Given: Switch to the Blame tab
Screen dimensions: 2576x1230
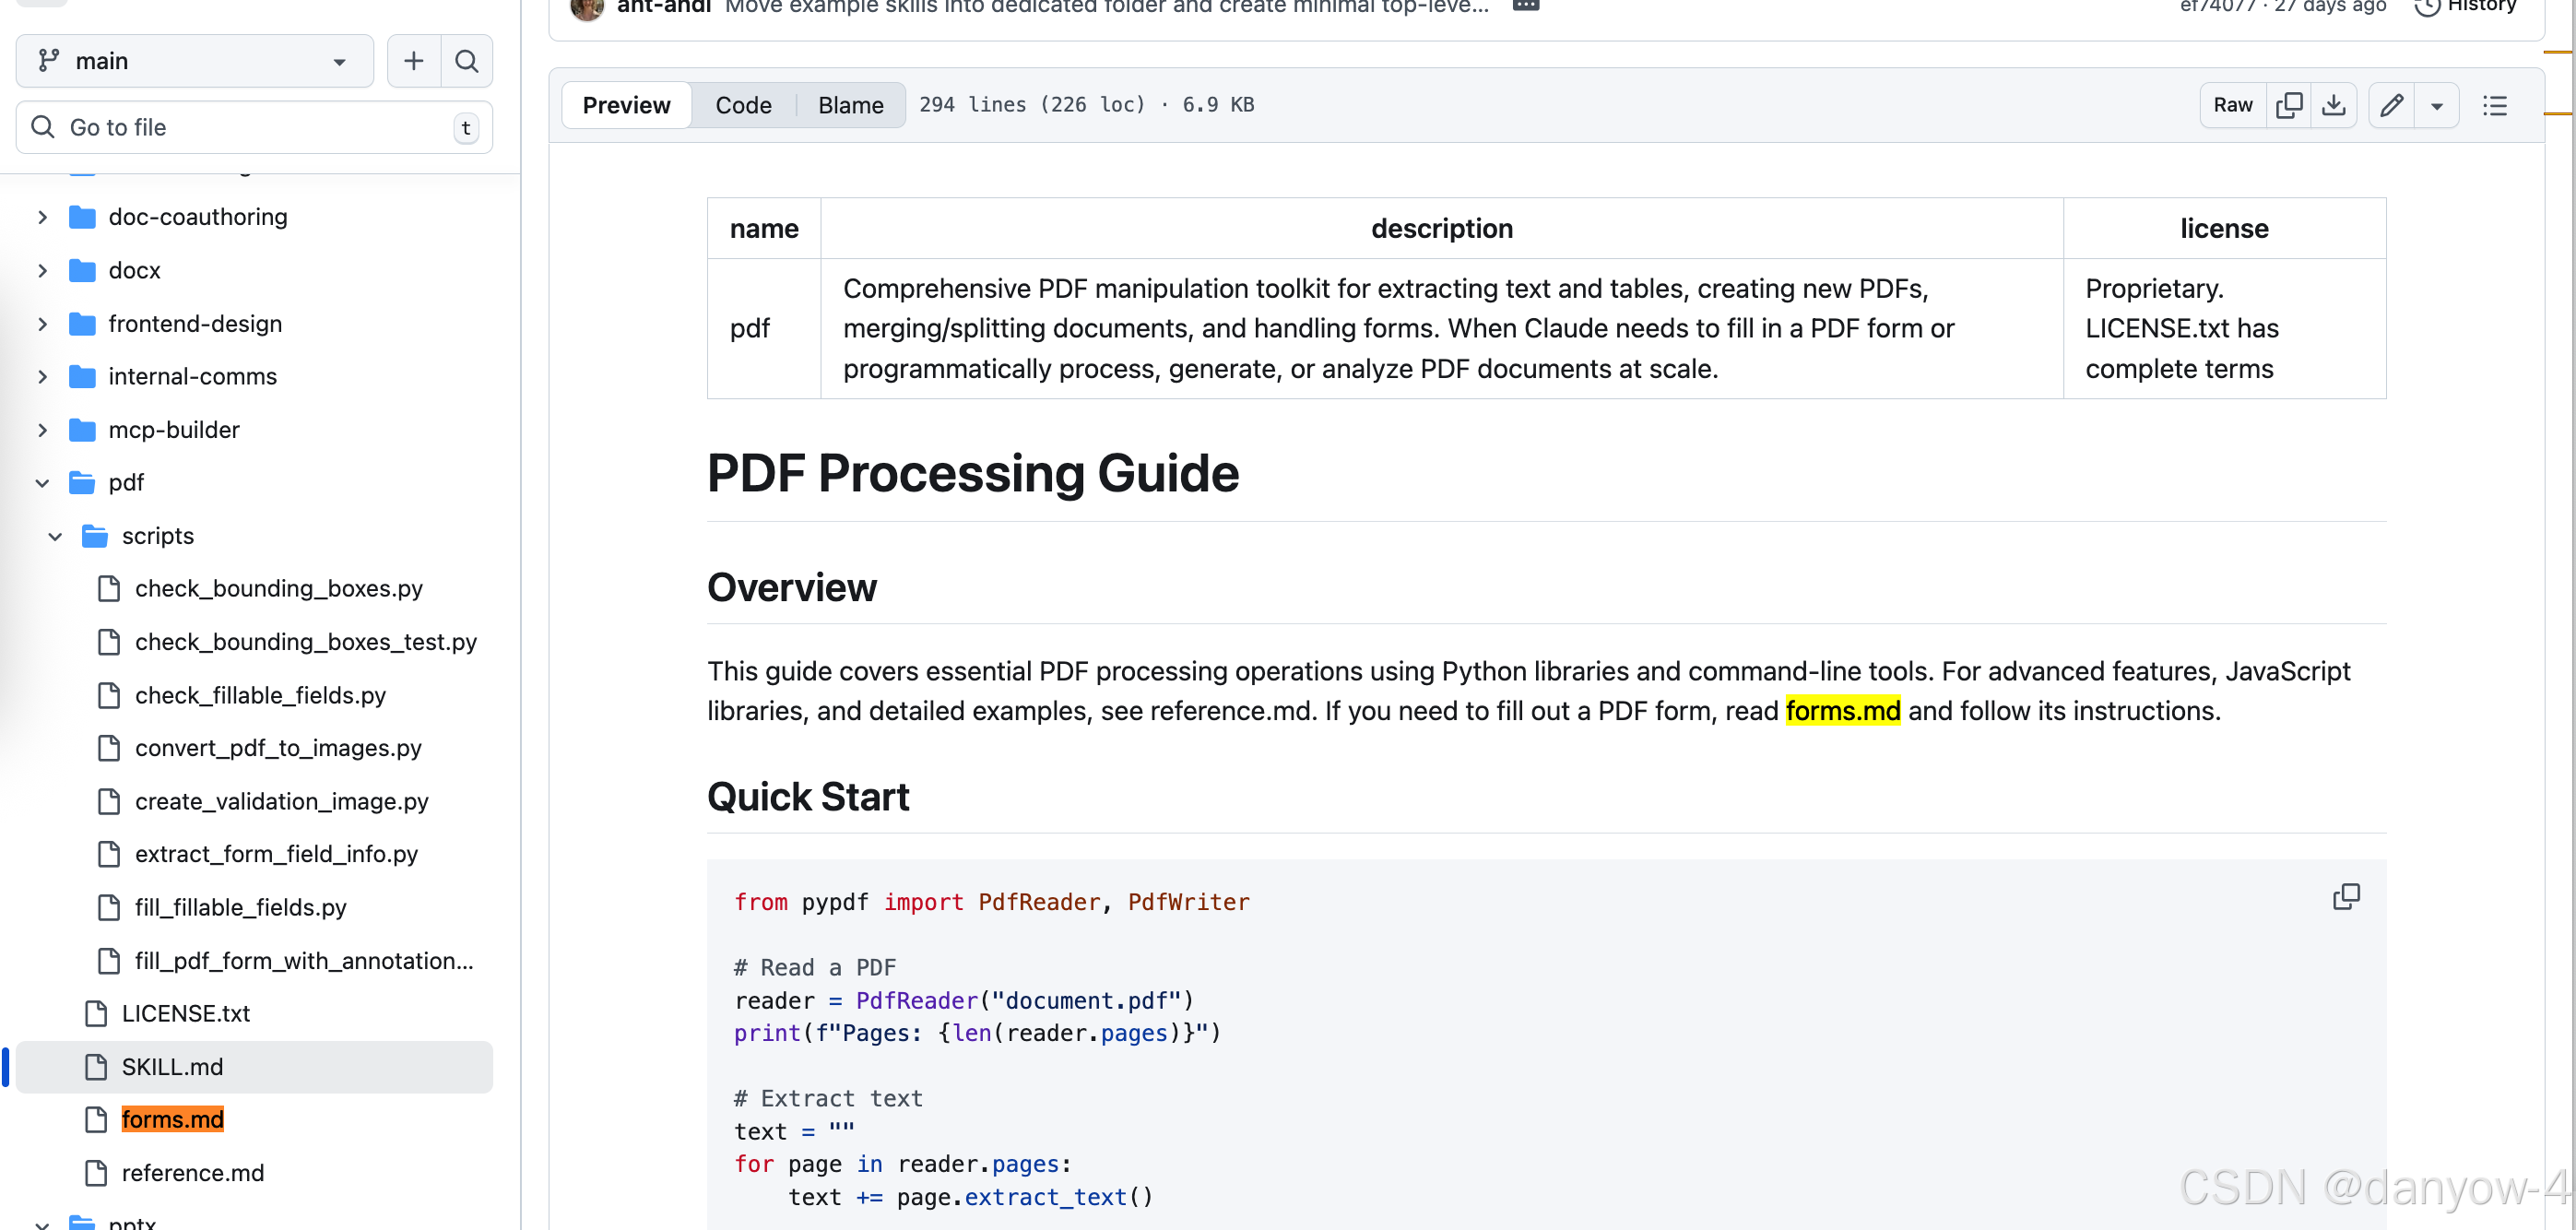Looking at the screenshot, I should point(850,105).
